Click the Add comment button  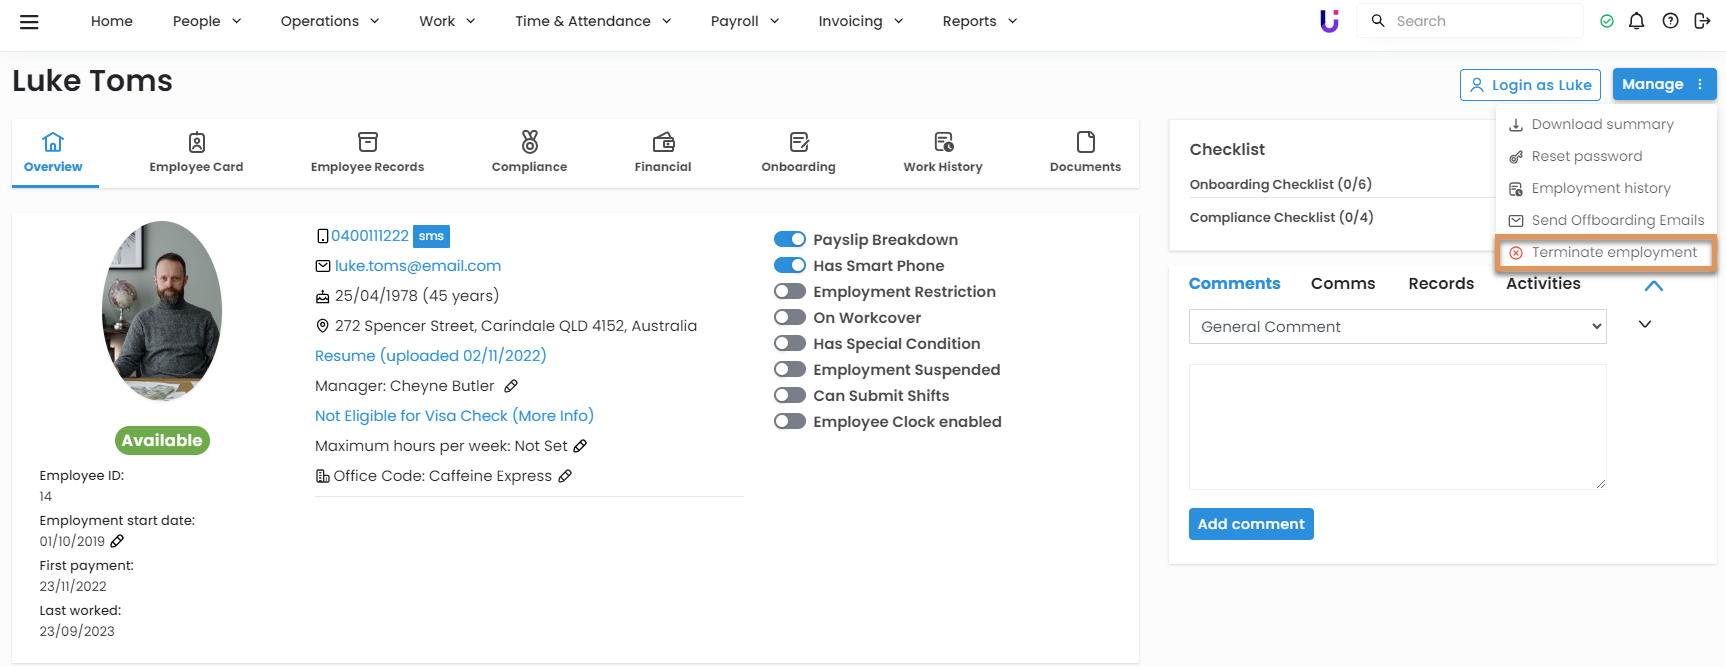click(1250, 524)
